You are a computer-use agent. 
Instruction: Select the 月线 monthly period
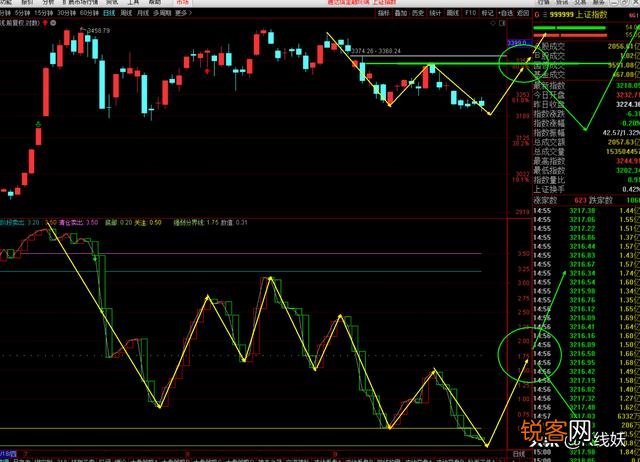[x=142, y=13]
